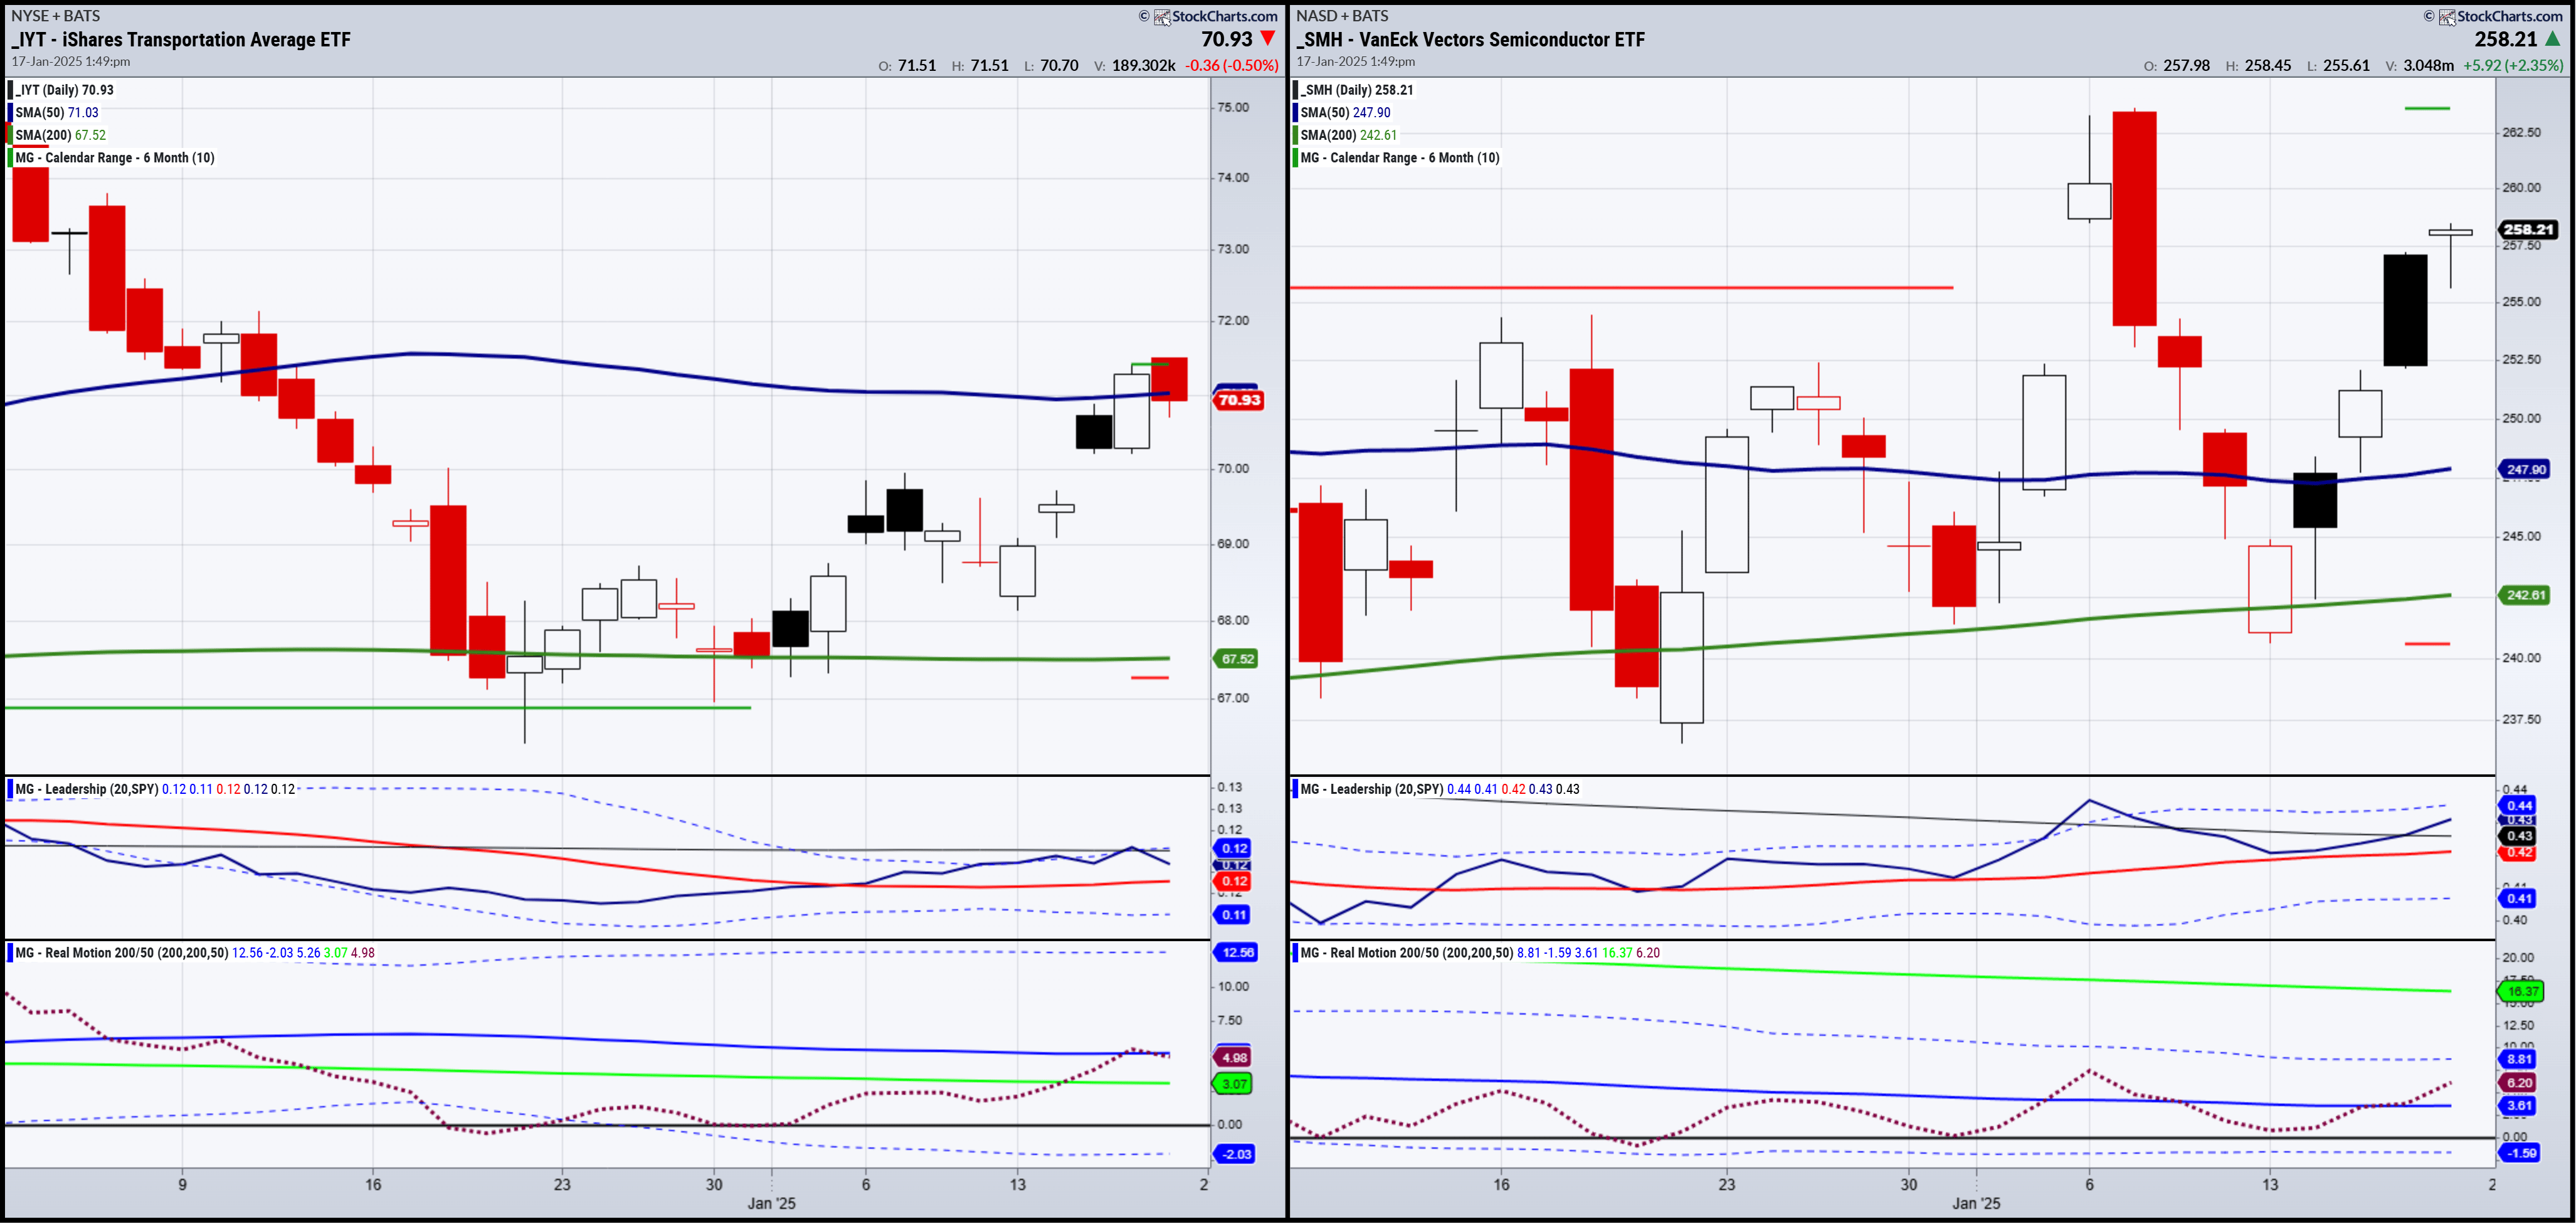Click the NASD + BATS exchange label
2576x1224 pixels.
click(1342, 15)
